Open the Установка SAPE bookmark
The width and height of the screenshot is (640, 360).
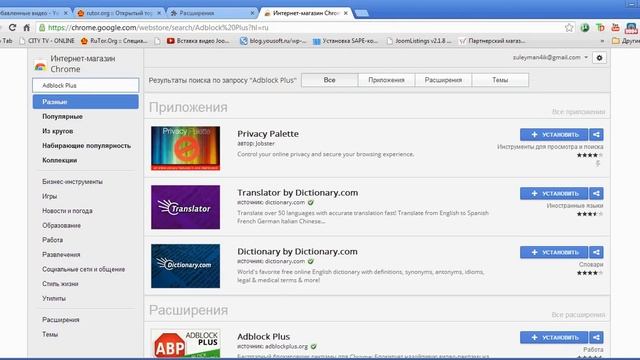[x=345, y=41]
